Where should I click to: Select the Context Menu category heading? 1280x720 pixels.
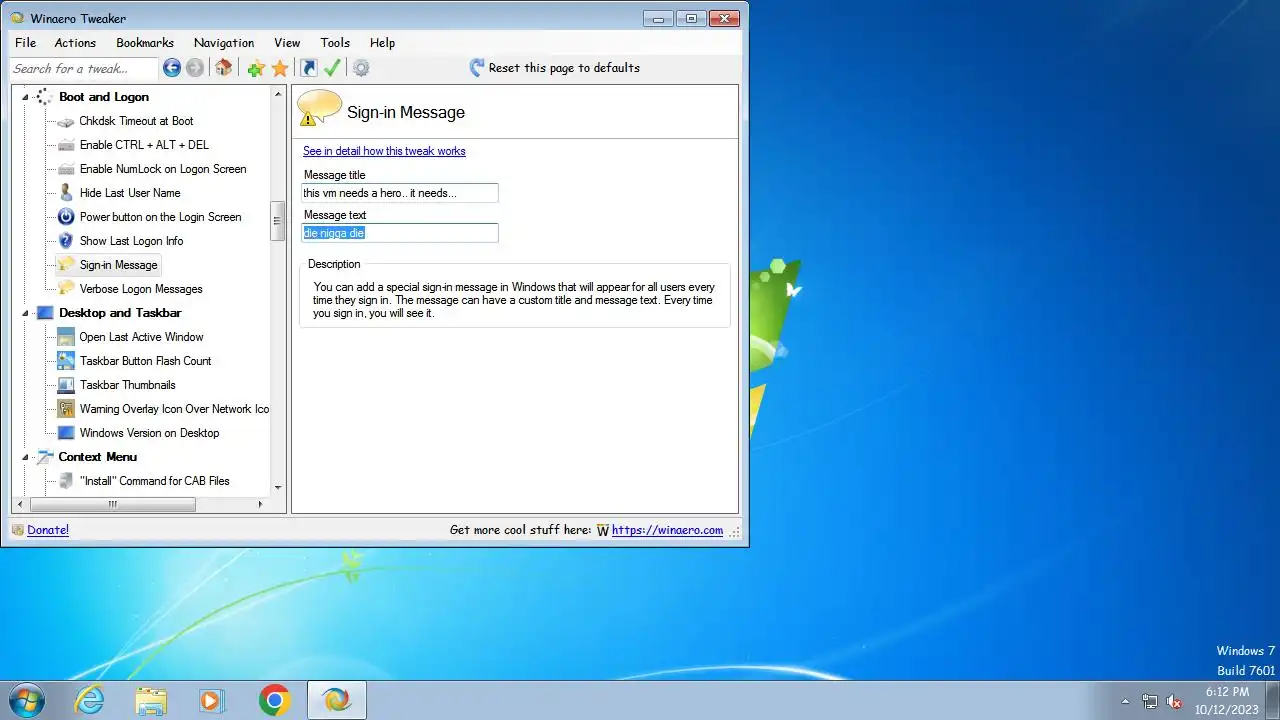(97, 457)
